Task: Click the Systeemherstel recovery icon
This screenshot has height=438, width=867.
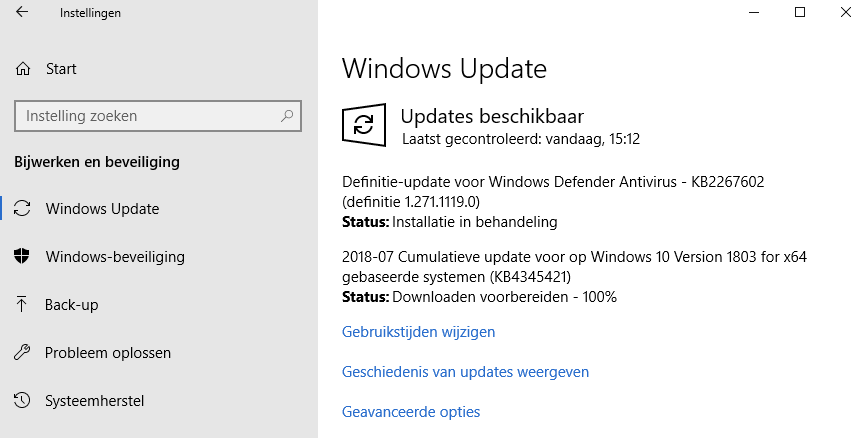Action: (x=22, y=401)
